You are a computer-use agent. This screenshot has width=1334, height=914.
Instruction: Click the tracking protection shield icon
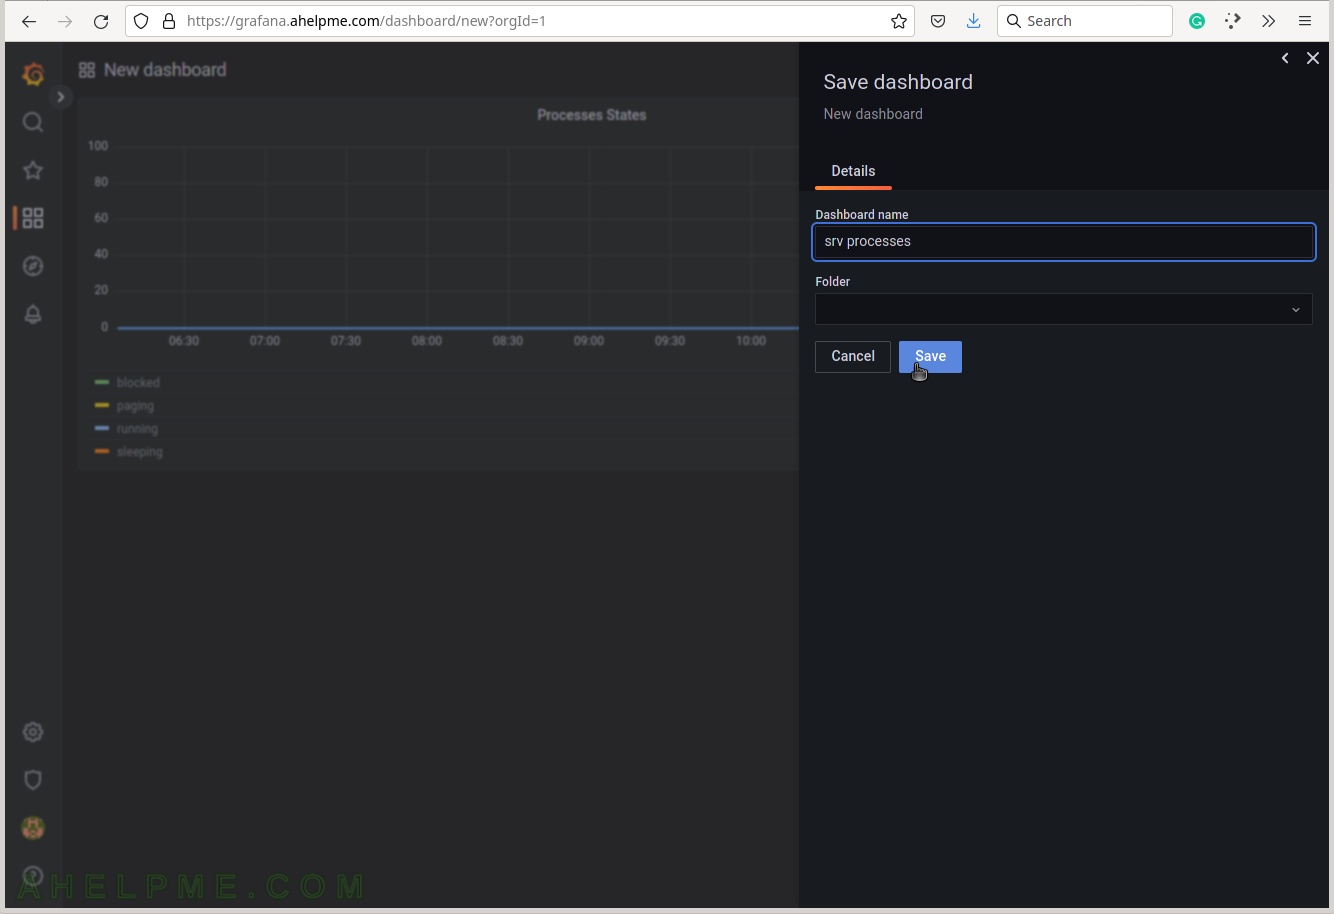(141, 21)
